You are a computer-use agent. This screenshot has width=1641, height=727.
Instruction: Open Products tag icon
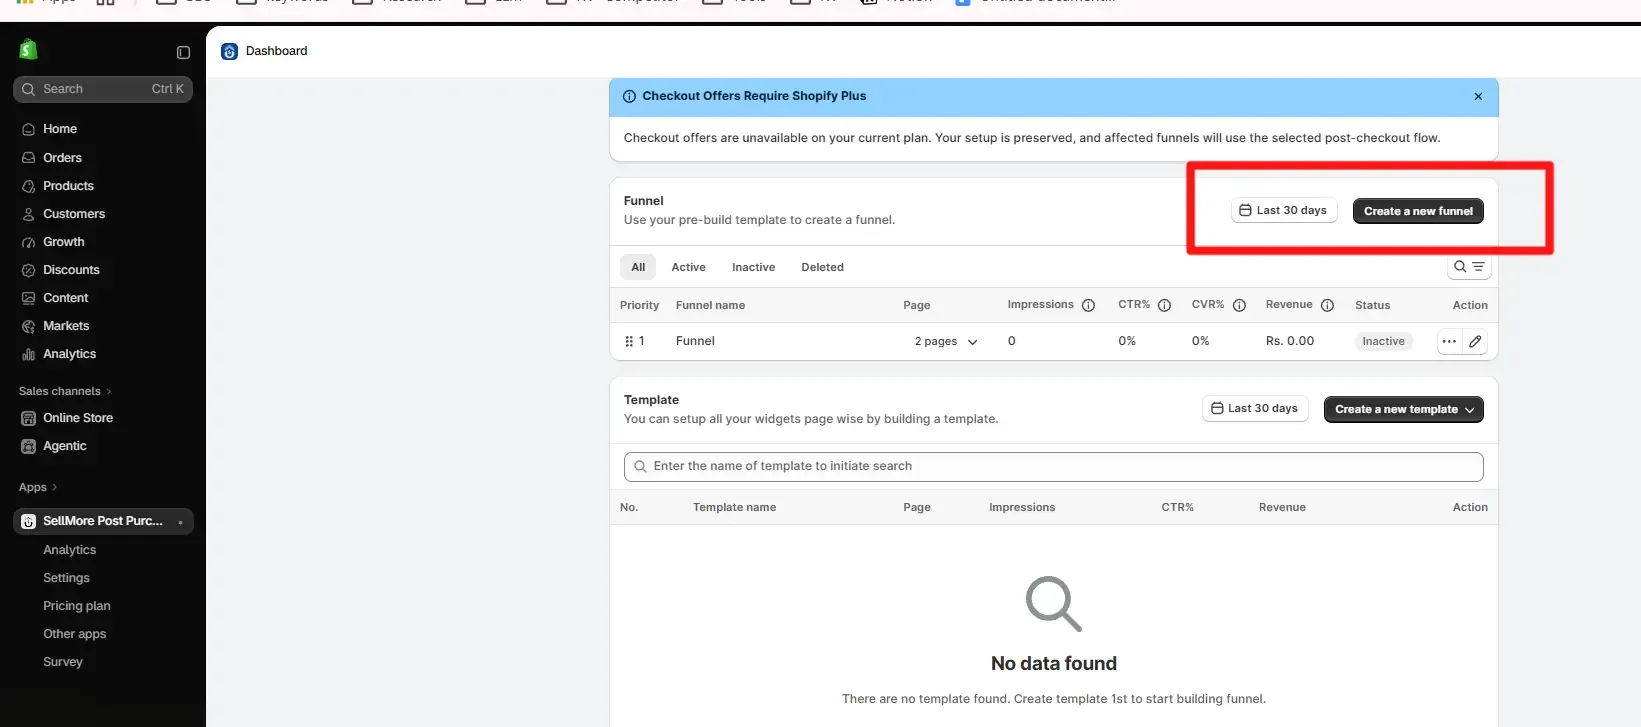tap(28, 186)
